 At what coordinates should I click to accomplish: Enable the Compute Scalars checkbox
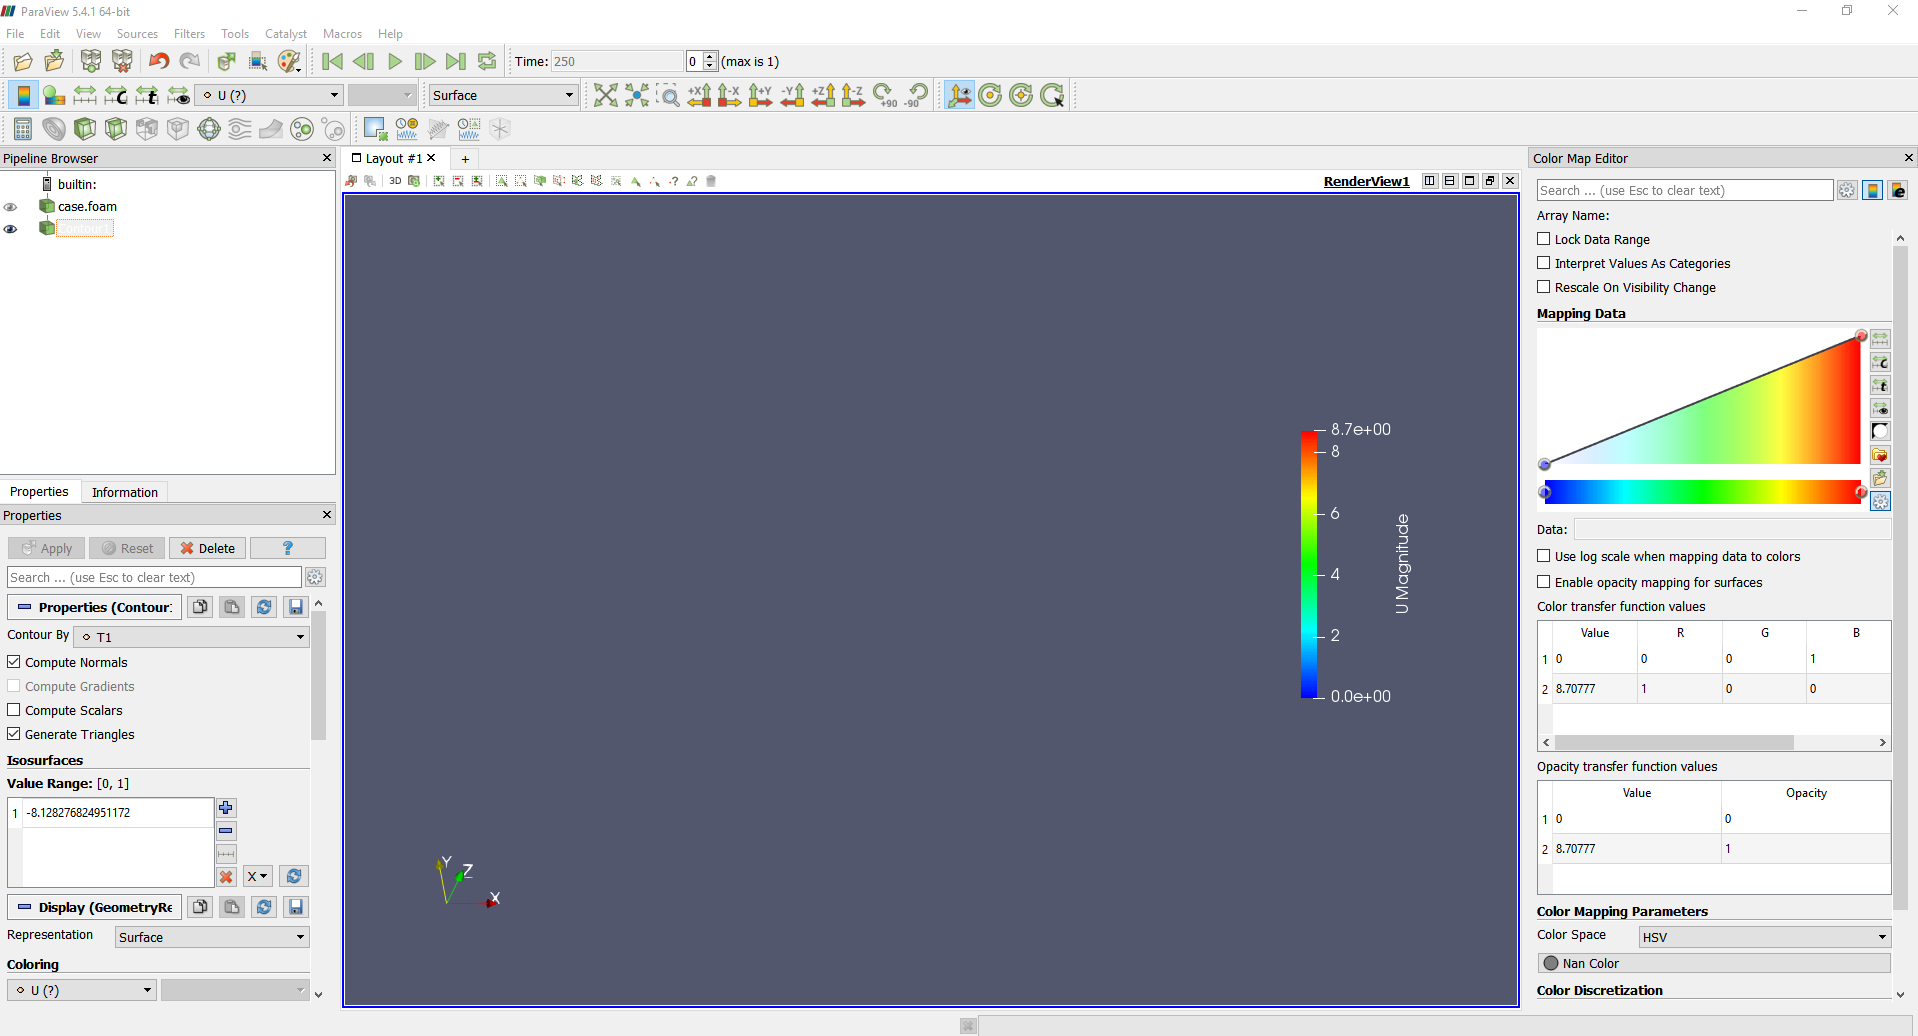pyautogui.click(x=14, y=710)
